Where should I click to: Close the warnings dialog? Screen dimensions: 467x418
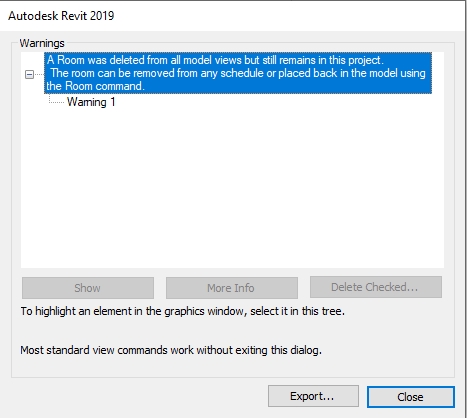point(410,397)
